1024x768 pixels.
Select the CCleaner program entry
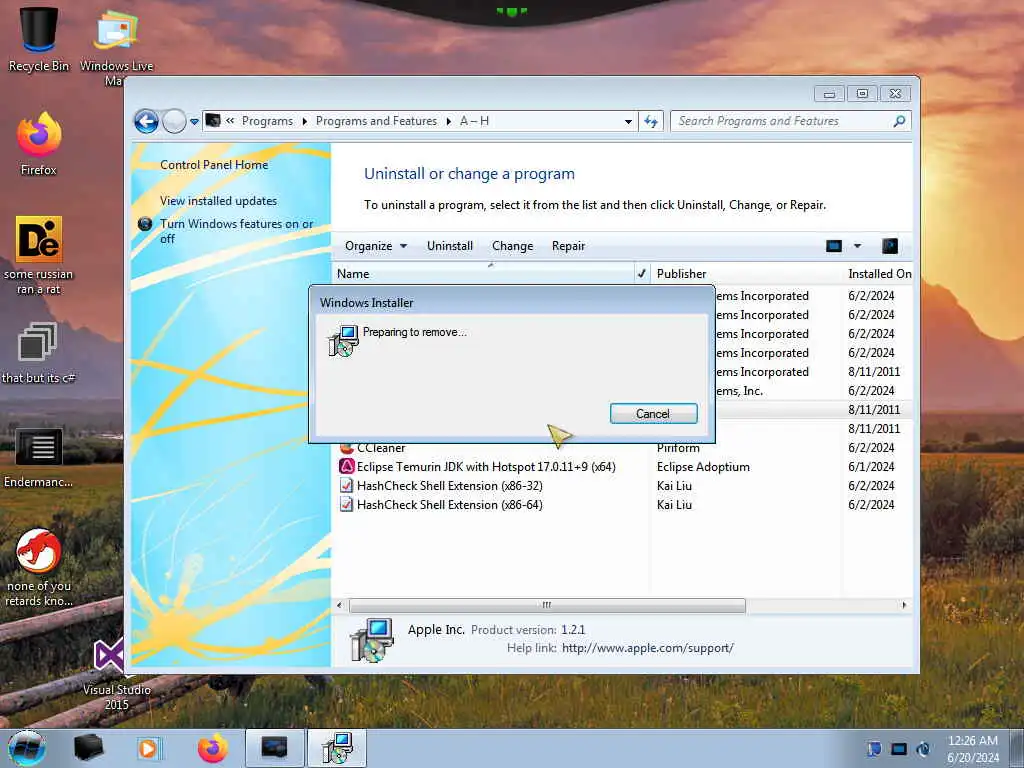pos(381,449)
